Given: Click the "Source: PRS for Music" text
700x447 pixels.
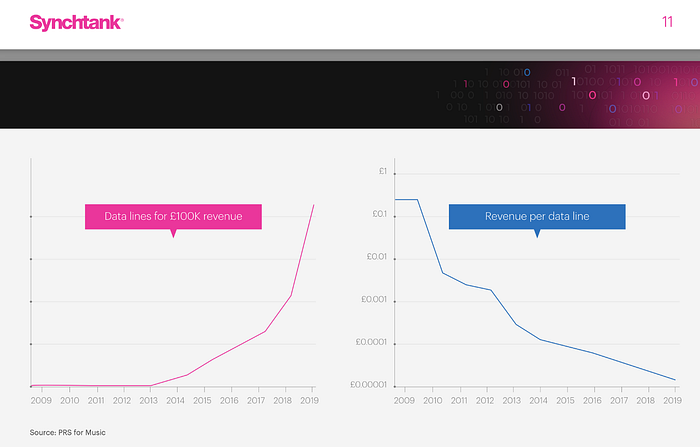Looking at the screenshot, I should (68, 432).
